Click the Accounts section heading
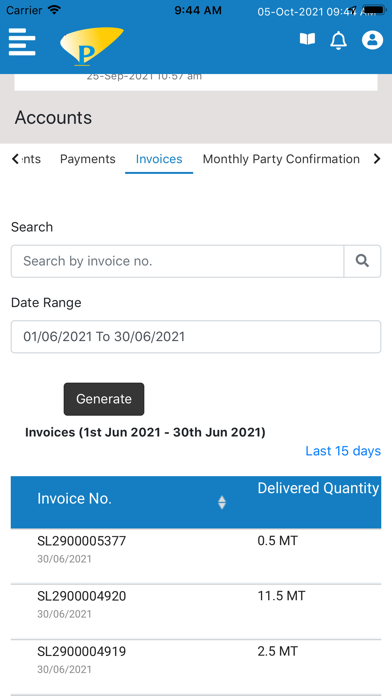The width and height of the screenshot is (392, 696). tap(53, 118)
